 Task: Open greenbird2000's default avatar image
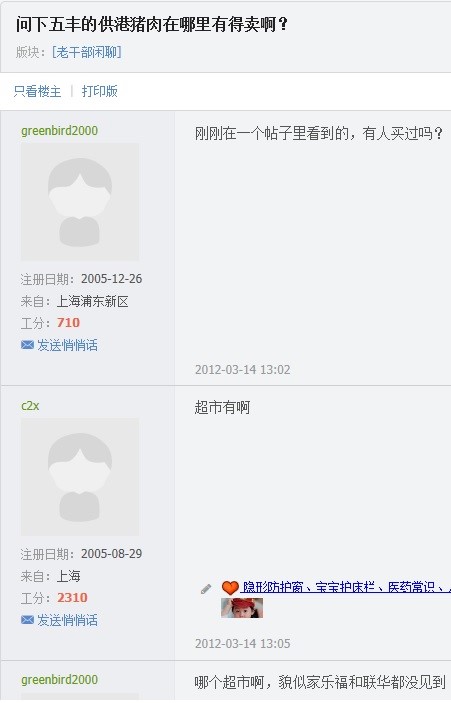click(80, 202)
